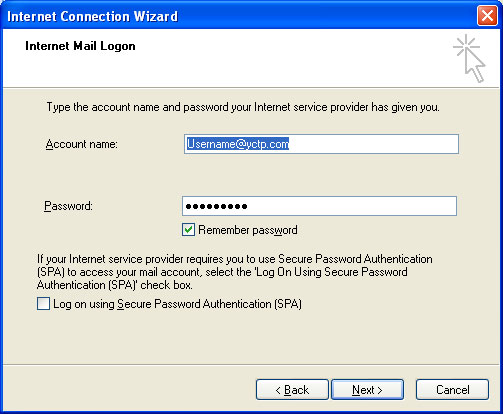The height and width of the screenshot is (414, 503).
Task: Click the 'Account name:' label
Action: (x=82, y=144)
